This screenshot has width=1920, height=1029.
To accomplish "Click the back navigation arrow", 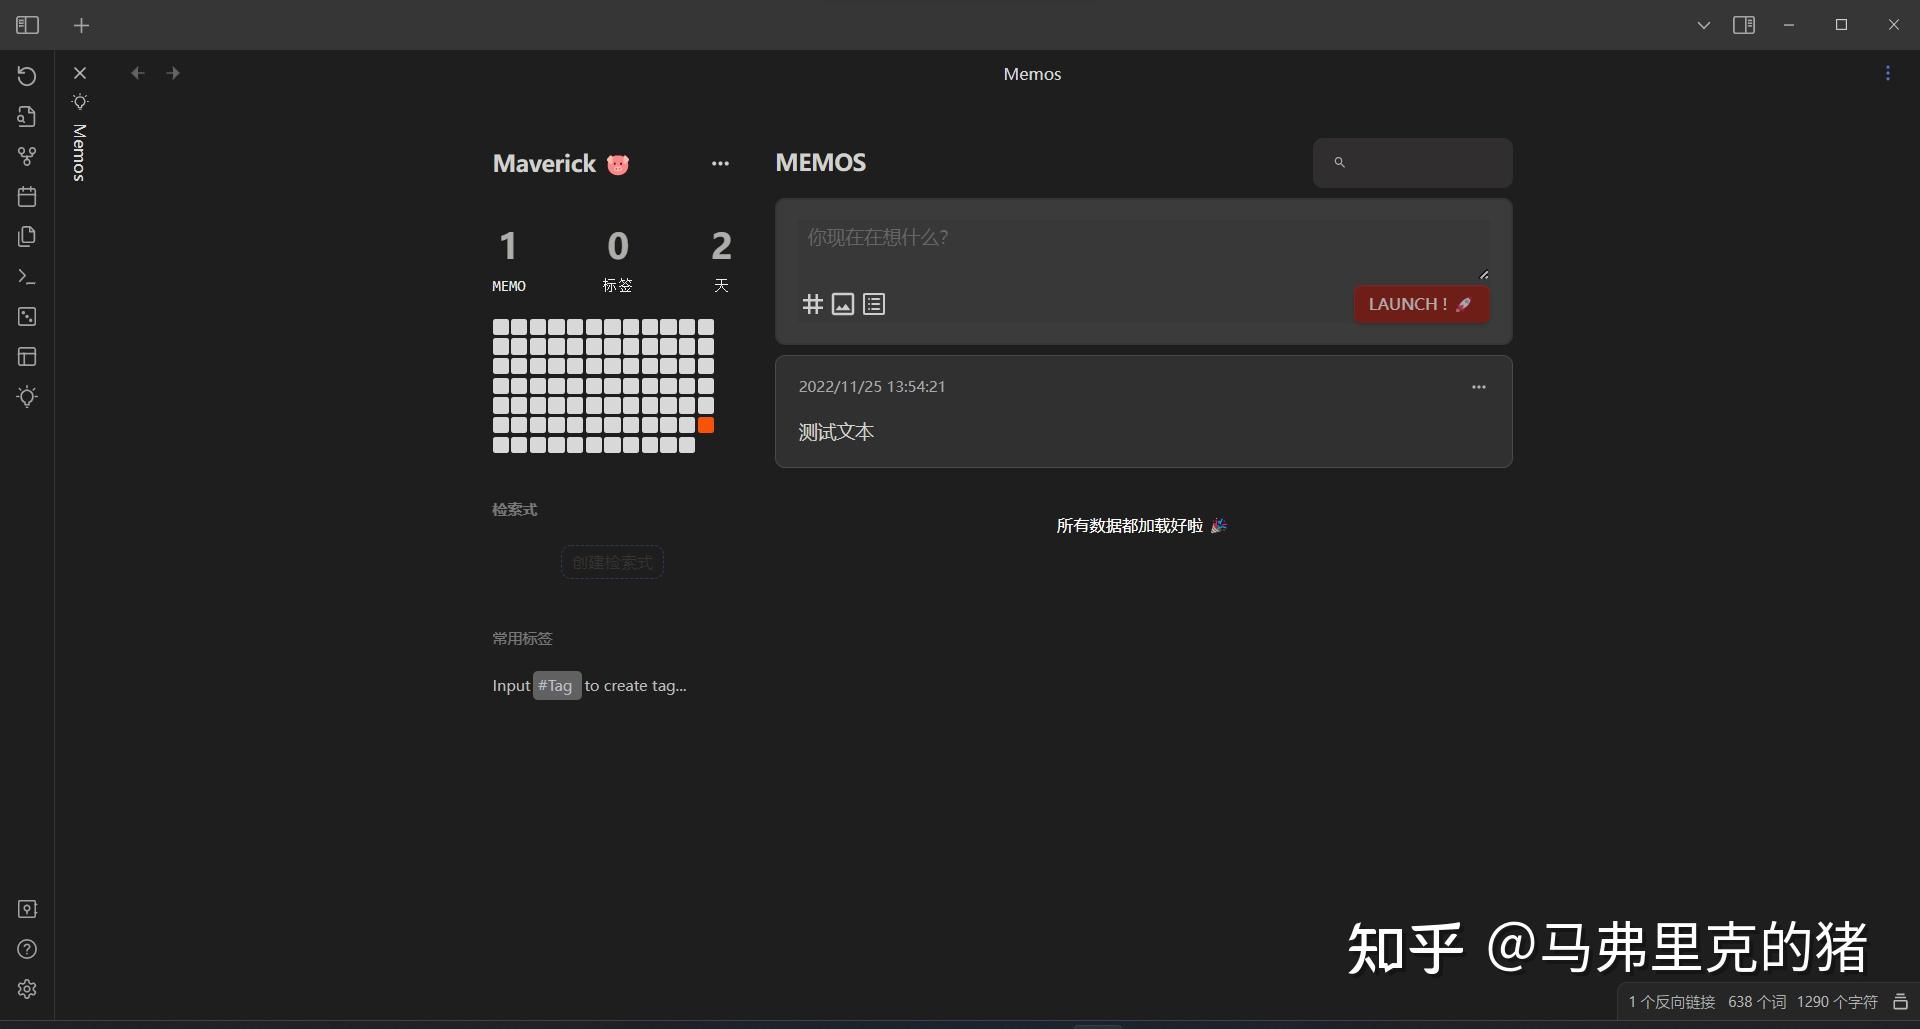I will (x=137, y=72).
